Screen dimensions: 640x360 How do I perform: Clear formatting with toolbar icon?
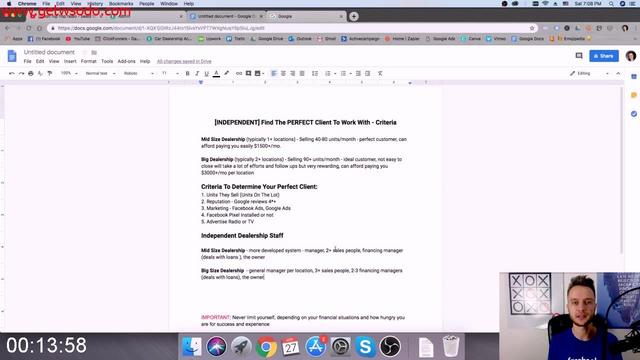[x=380, y=73]
